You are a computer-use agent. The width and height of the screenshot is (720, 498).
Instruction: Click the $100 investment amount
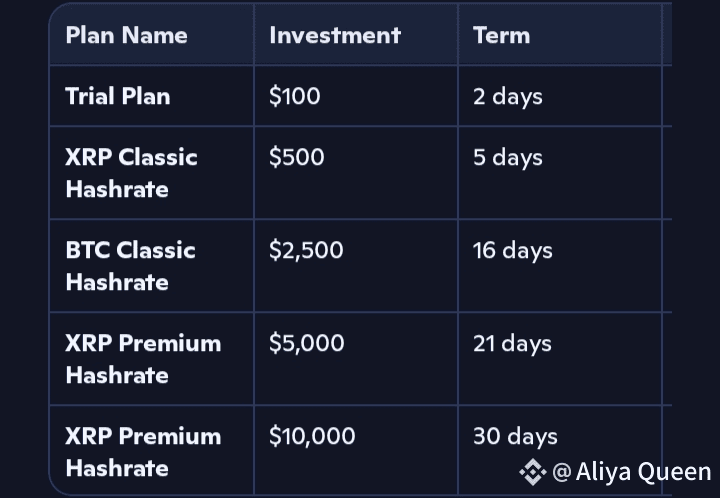[294, 96]
